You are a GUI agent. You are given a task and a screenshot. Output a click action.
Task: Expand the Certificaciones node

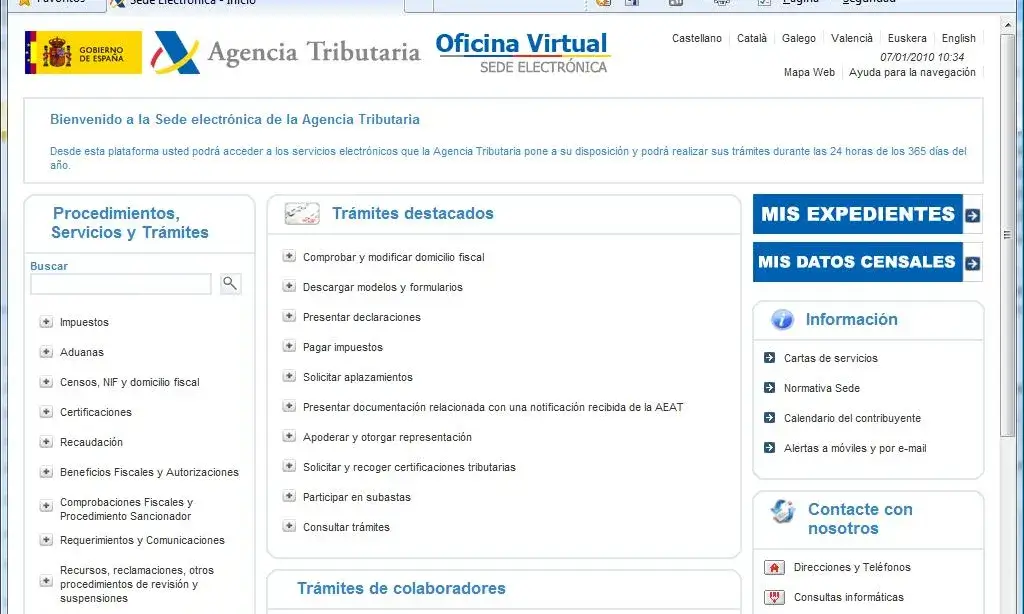coord(46,412)
